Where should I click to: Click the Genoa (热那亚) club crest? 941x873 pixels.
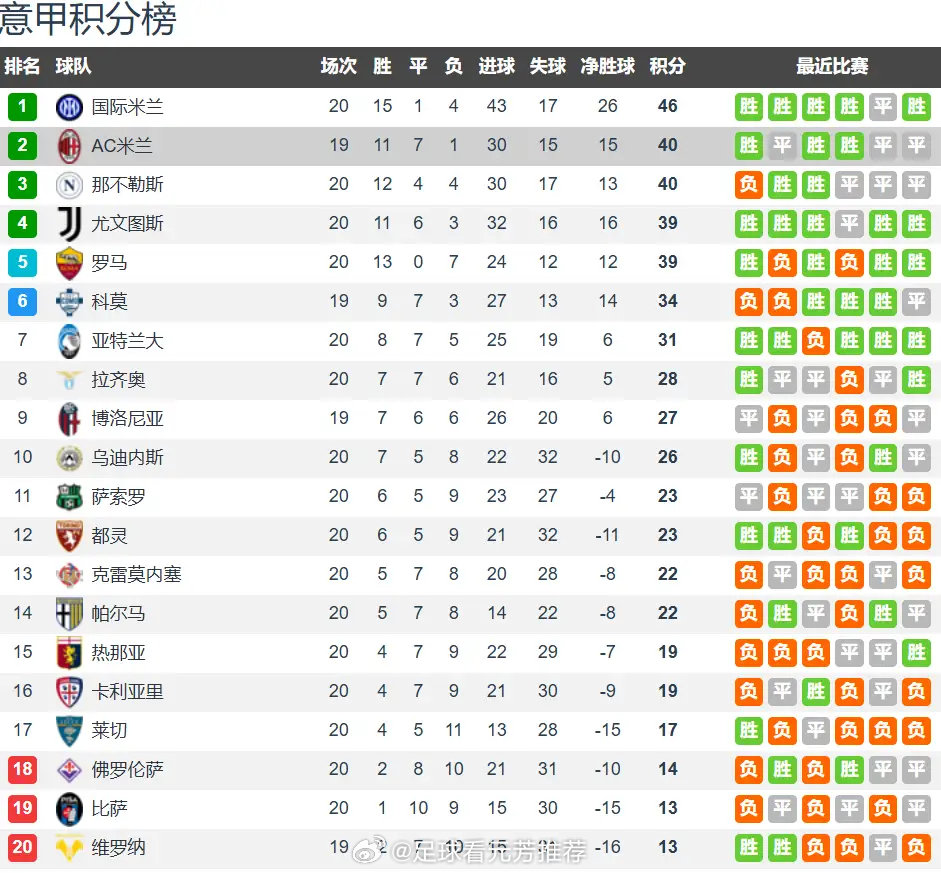tap(69, 653)
